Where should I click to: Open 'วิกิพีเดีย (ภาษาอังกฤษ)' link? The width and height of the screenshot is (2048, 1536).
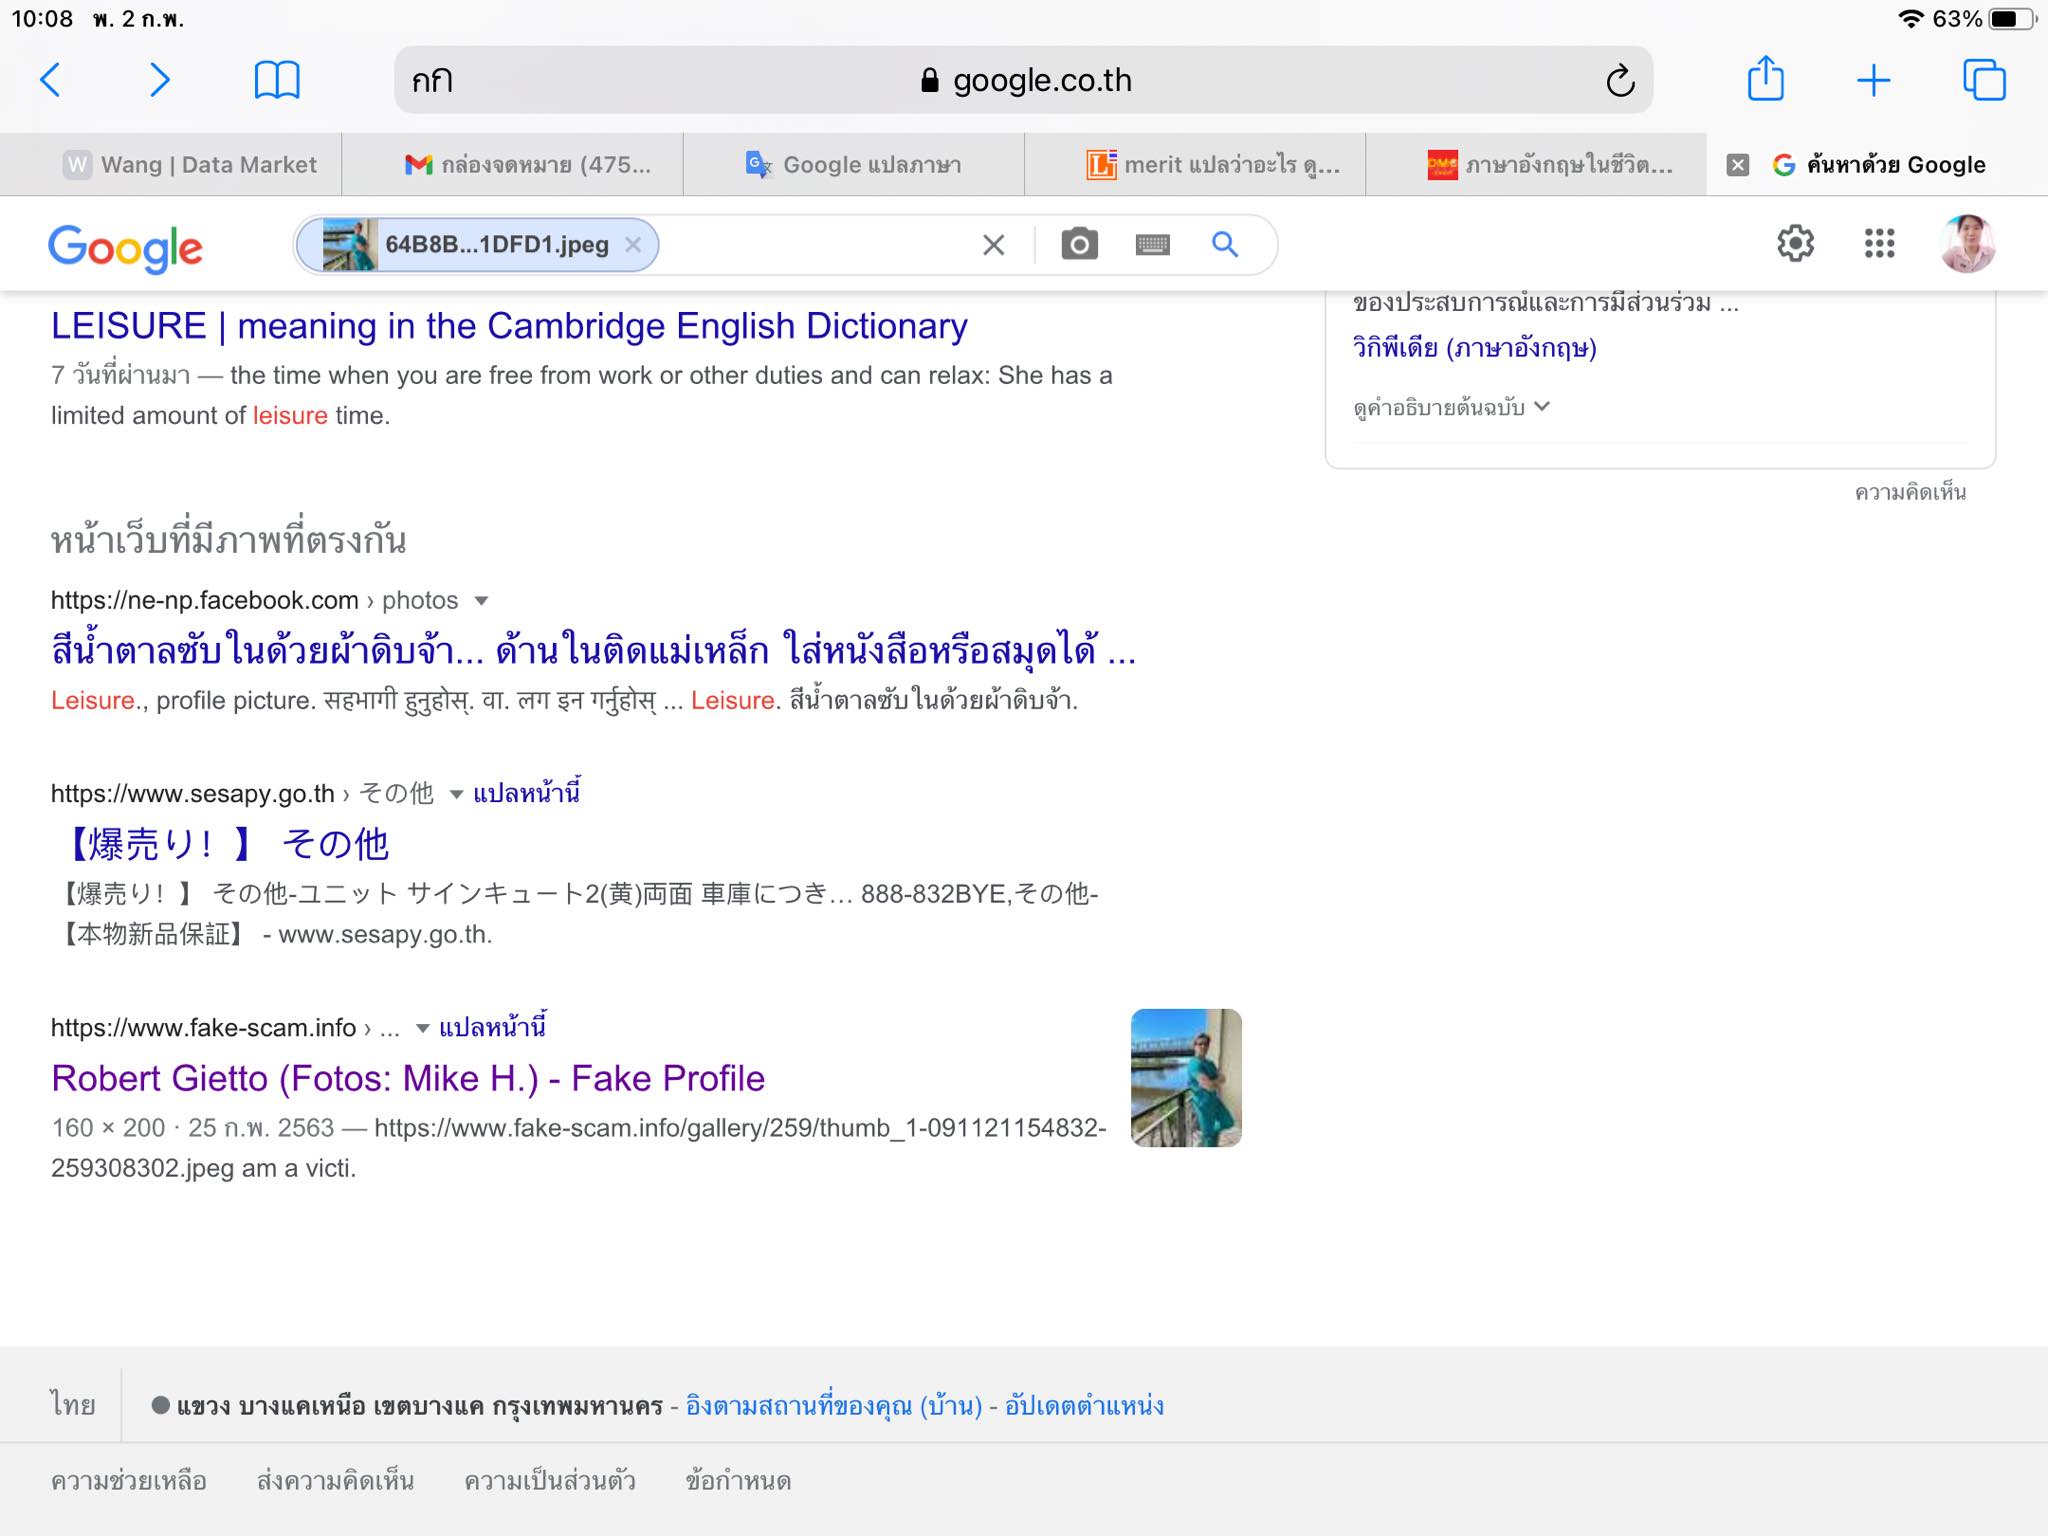coord(1474,348)
